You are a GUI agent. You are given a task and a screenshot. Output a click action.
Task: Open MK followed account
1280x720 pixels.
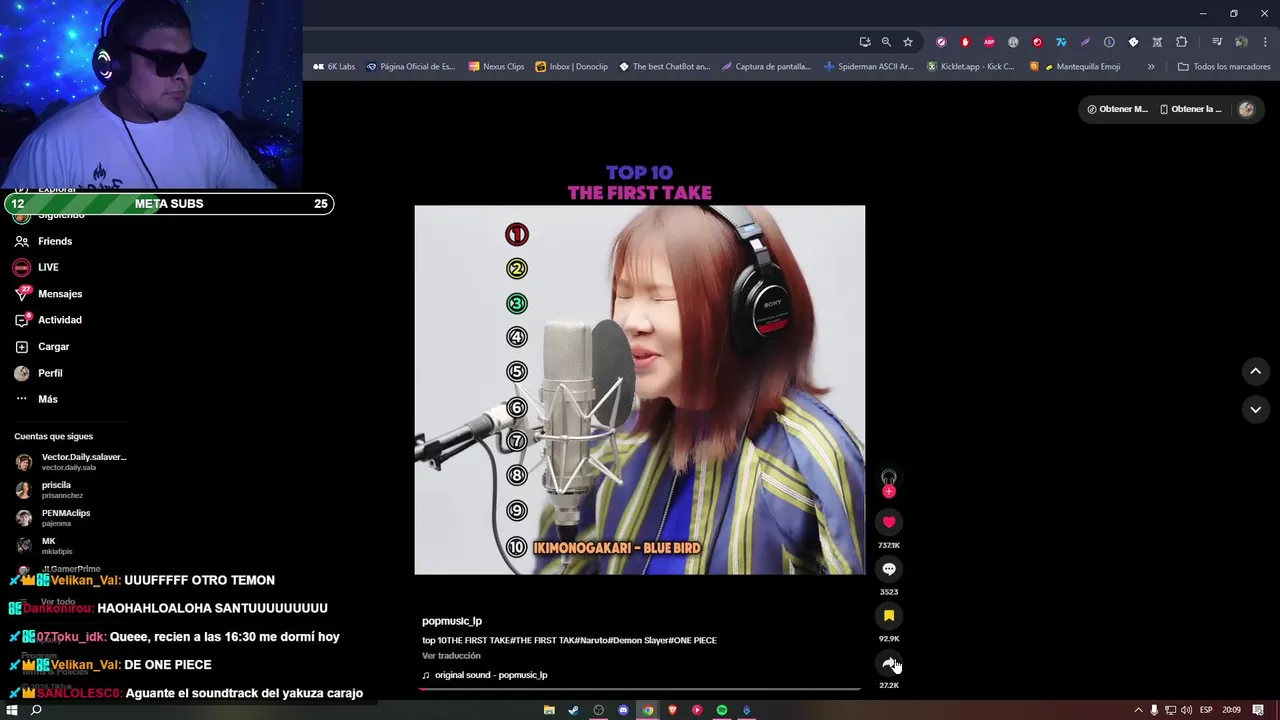point(44,546)
